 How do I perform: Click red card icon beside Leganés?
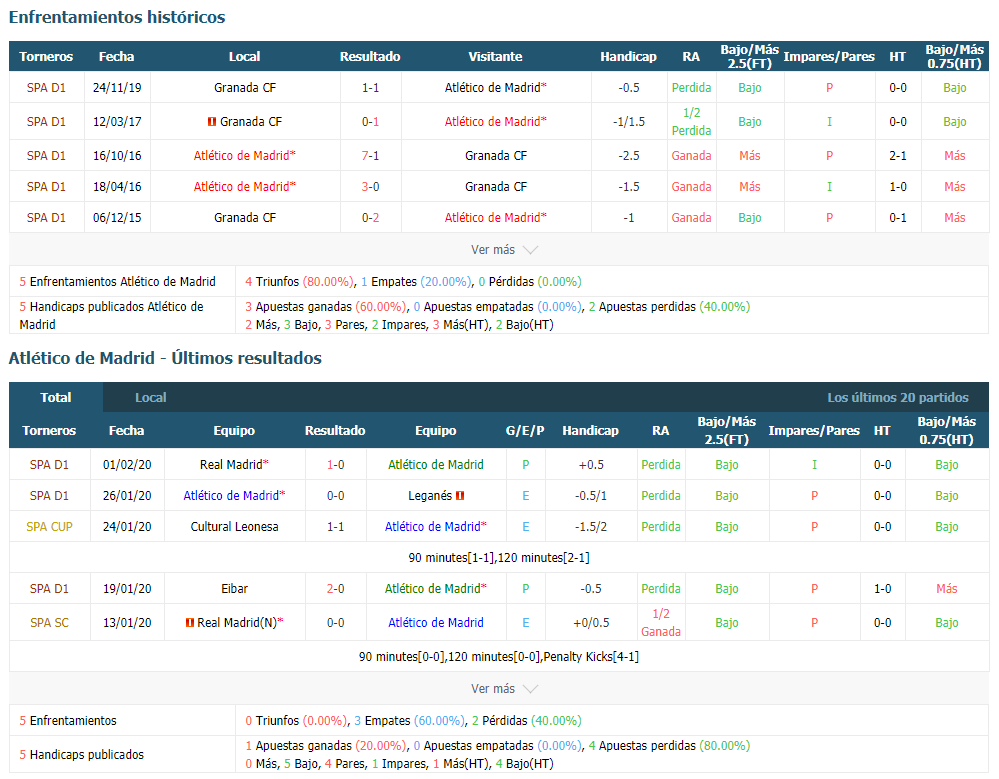click(460, 496)
